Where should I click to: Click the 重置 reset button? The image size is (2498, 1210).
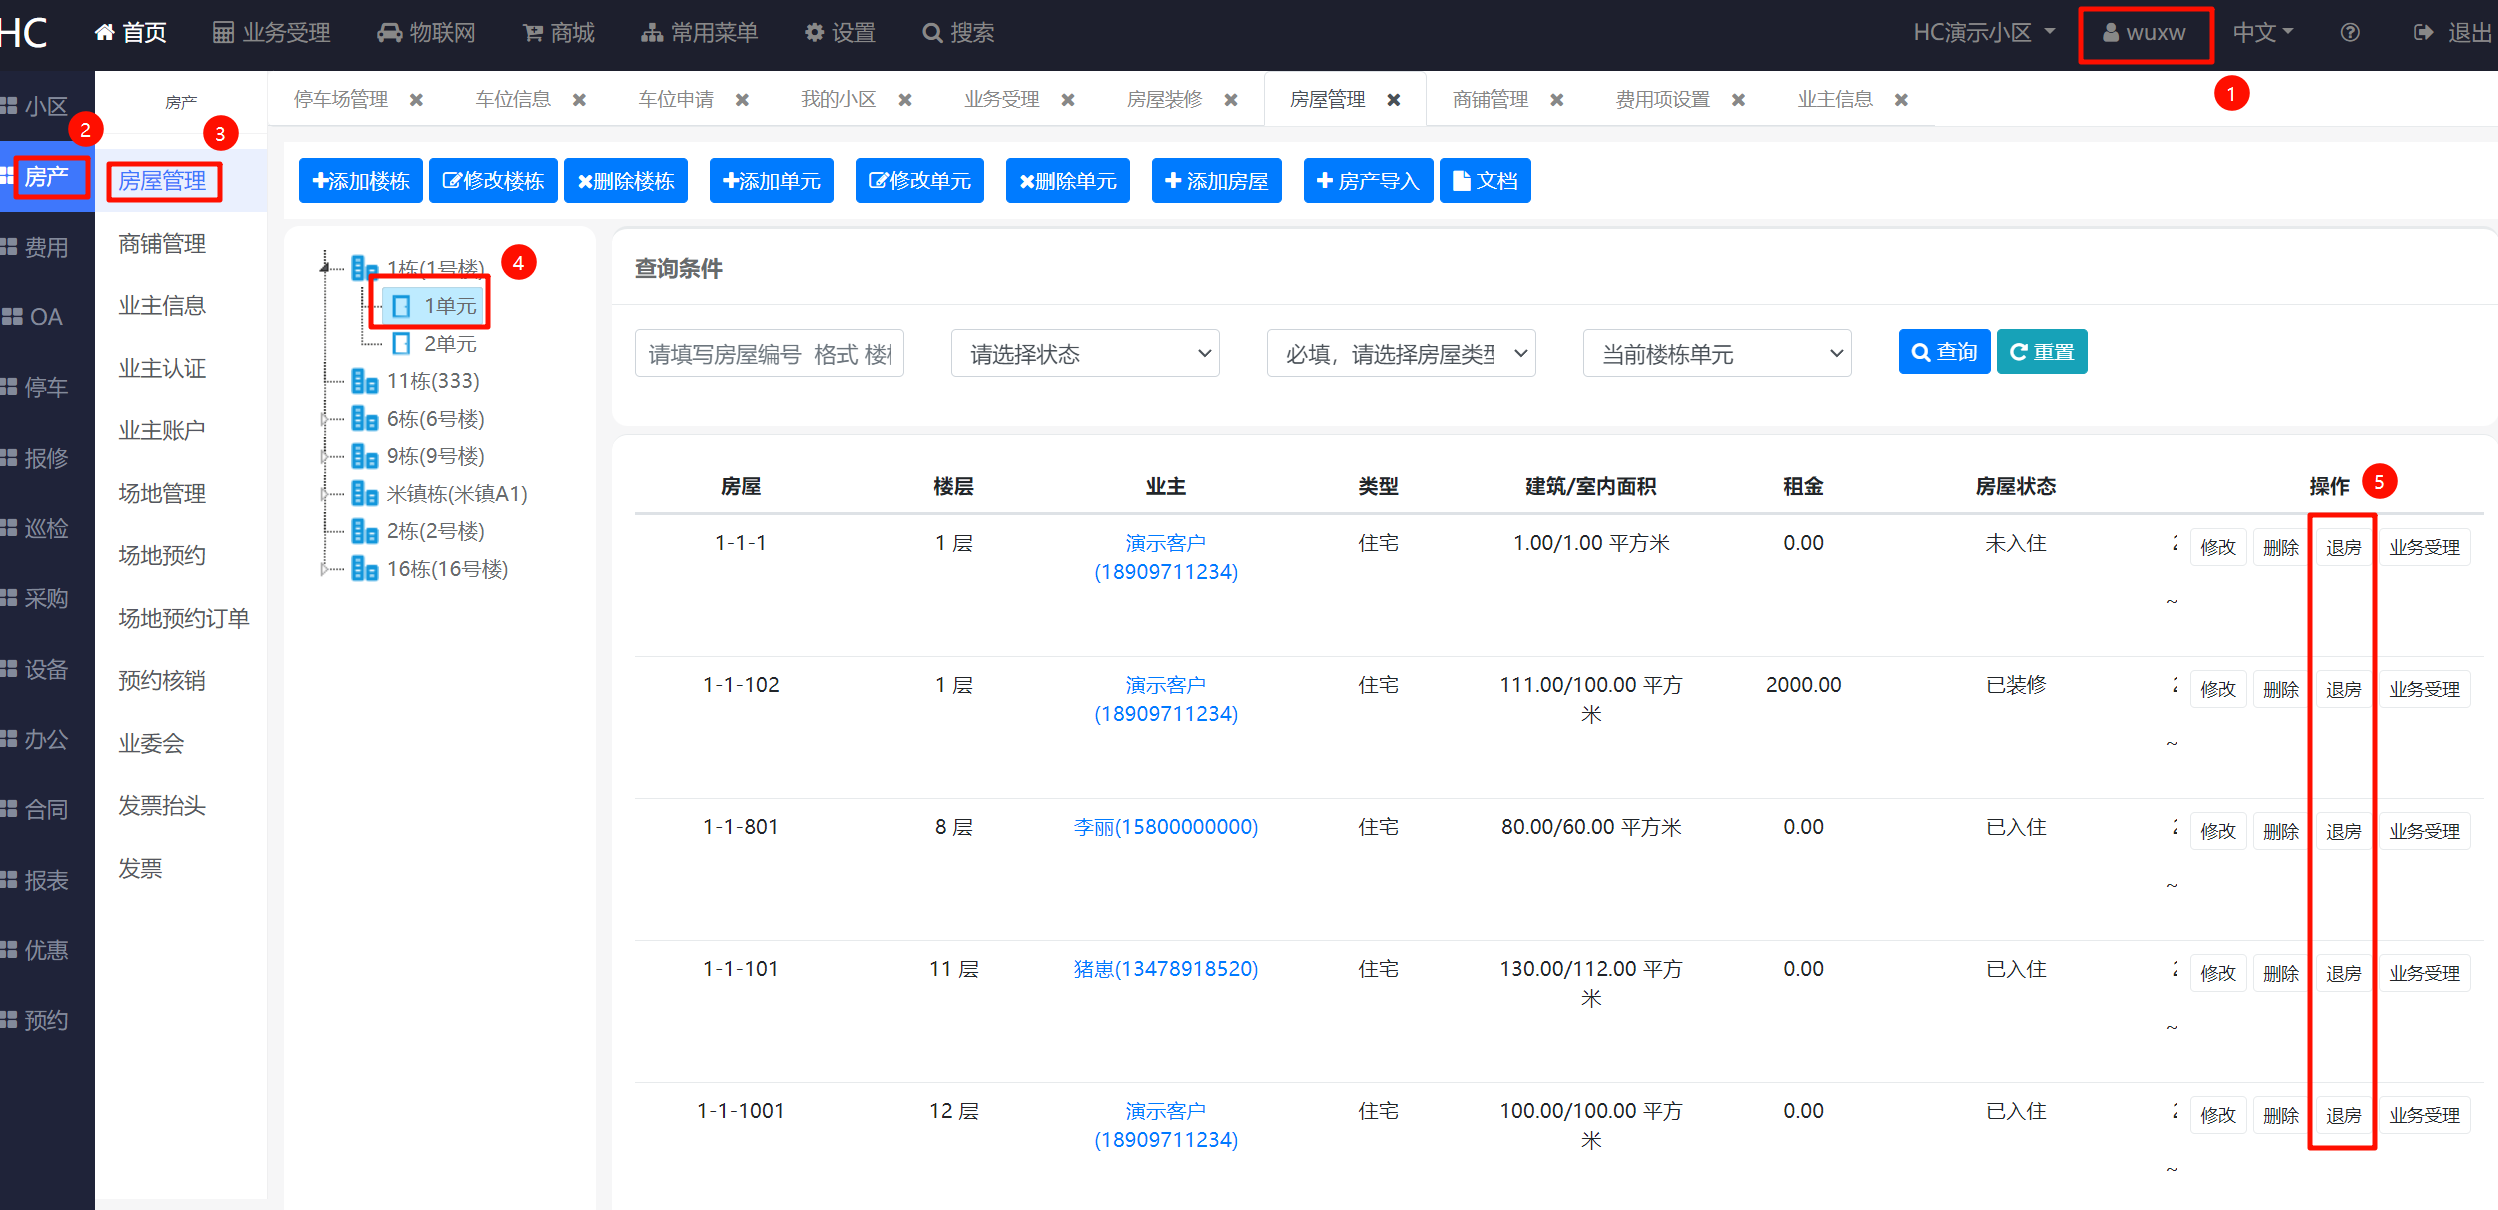[x=2042, y=352]
